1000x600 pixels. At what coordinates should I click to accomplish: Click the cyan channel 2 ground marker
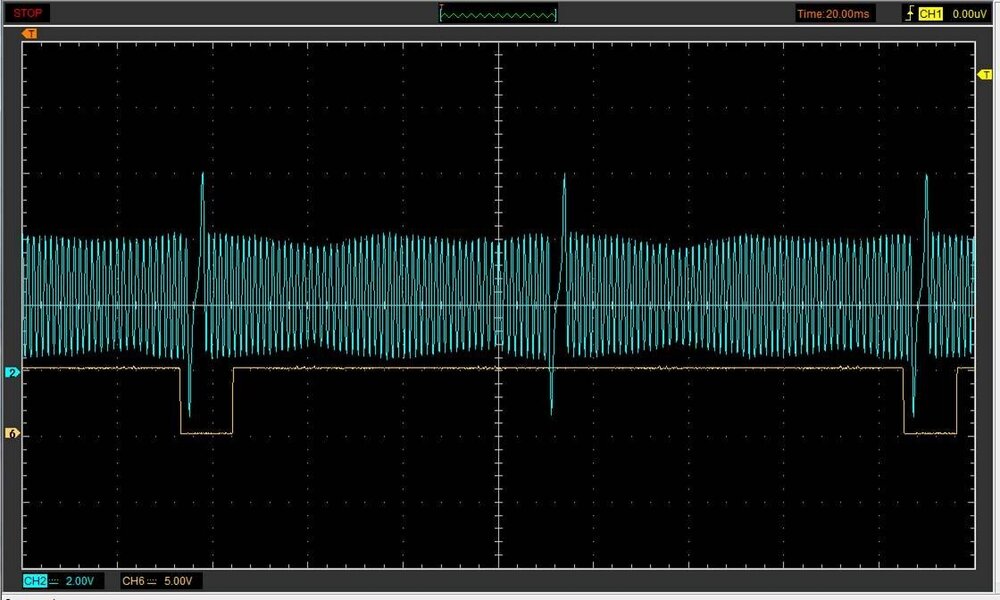point(12,372)
